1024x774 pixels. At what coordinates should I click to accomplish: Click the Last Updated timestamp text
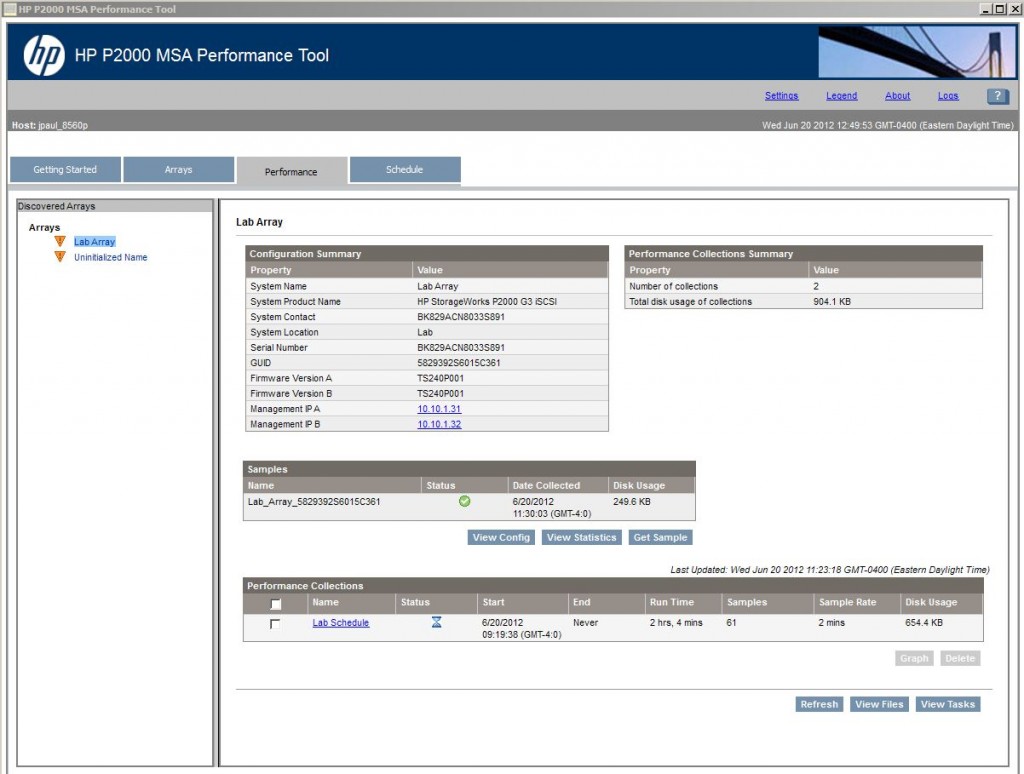(x=830, y=570)
